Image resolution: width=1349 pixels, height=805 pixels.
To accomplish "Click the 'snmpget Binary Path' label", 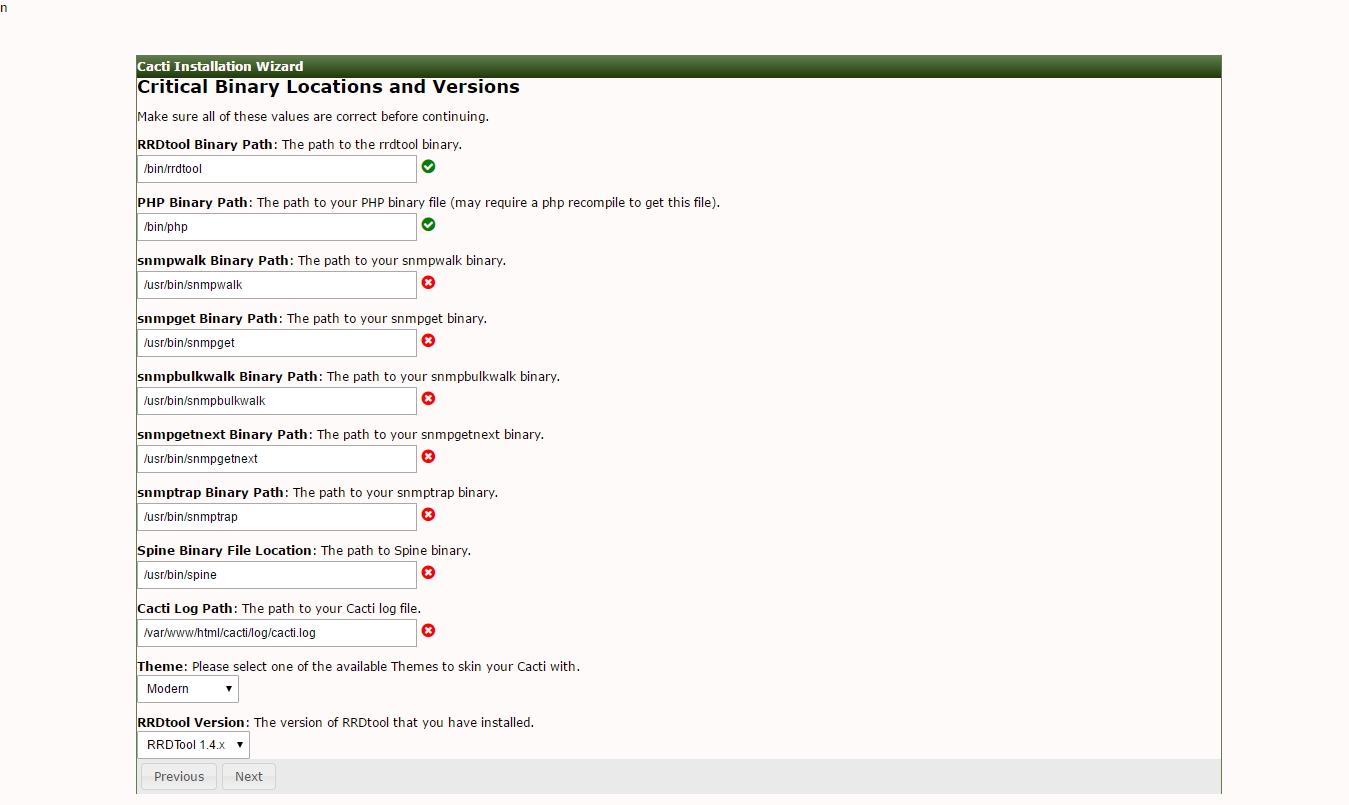I will pos(207,318).
